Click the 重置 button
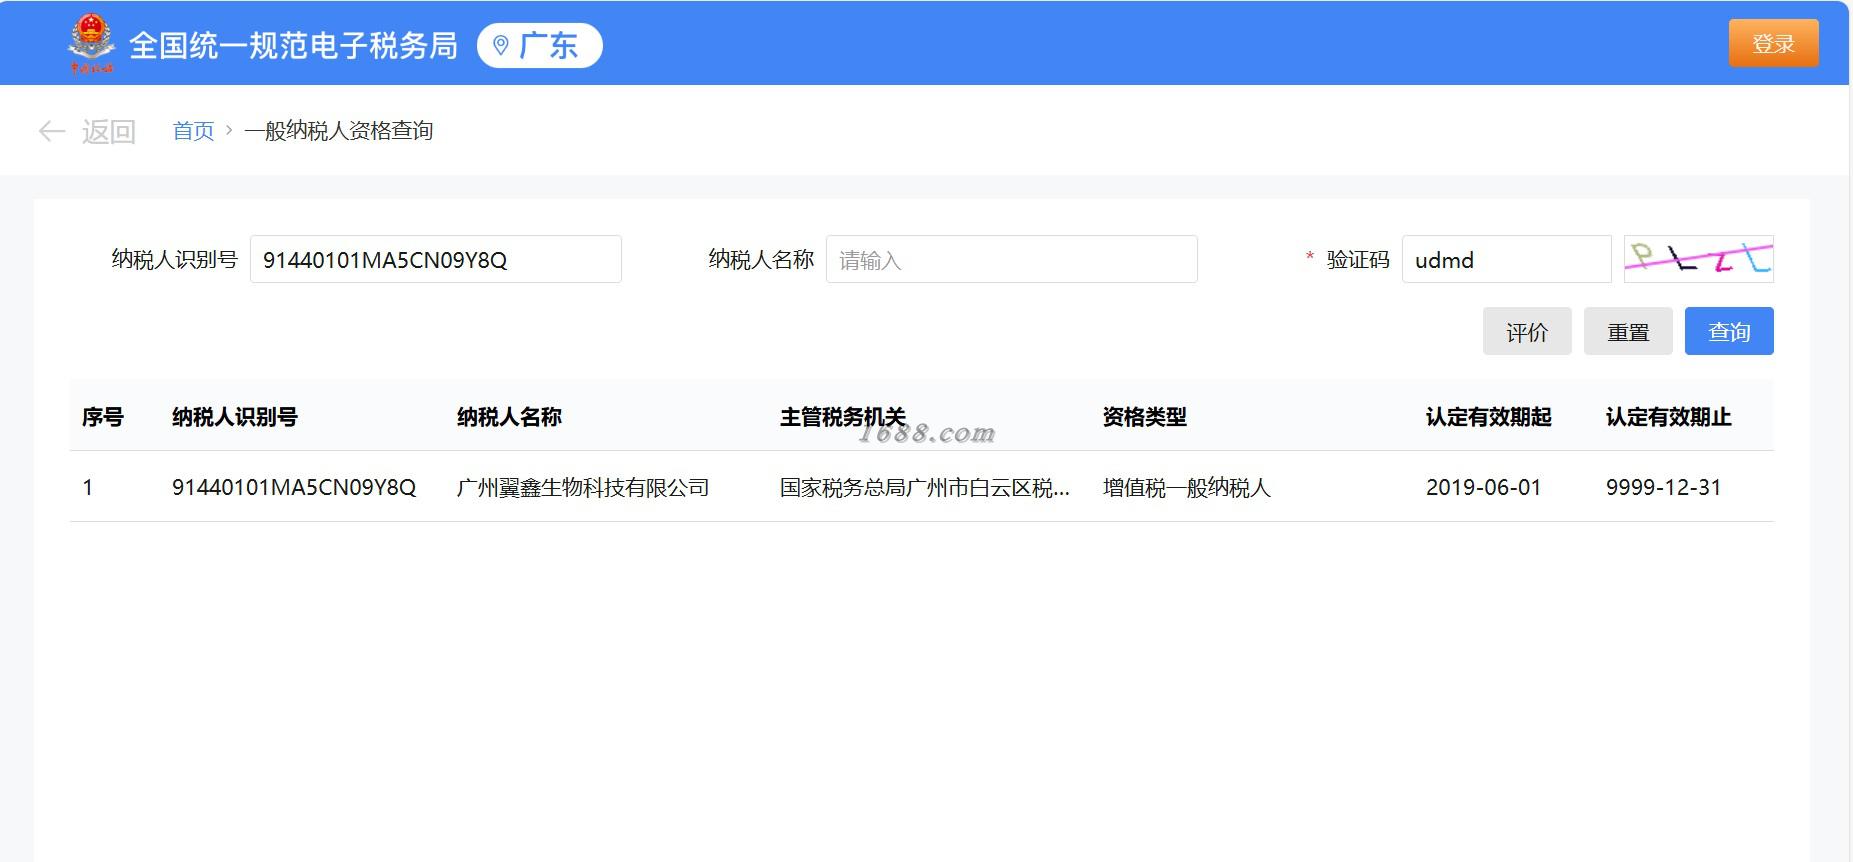Image resolution: width=1853 pixels, height=862 pixels. pos(1628,331)
